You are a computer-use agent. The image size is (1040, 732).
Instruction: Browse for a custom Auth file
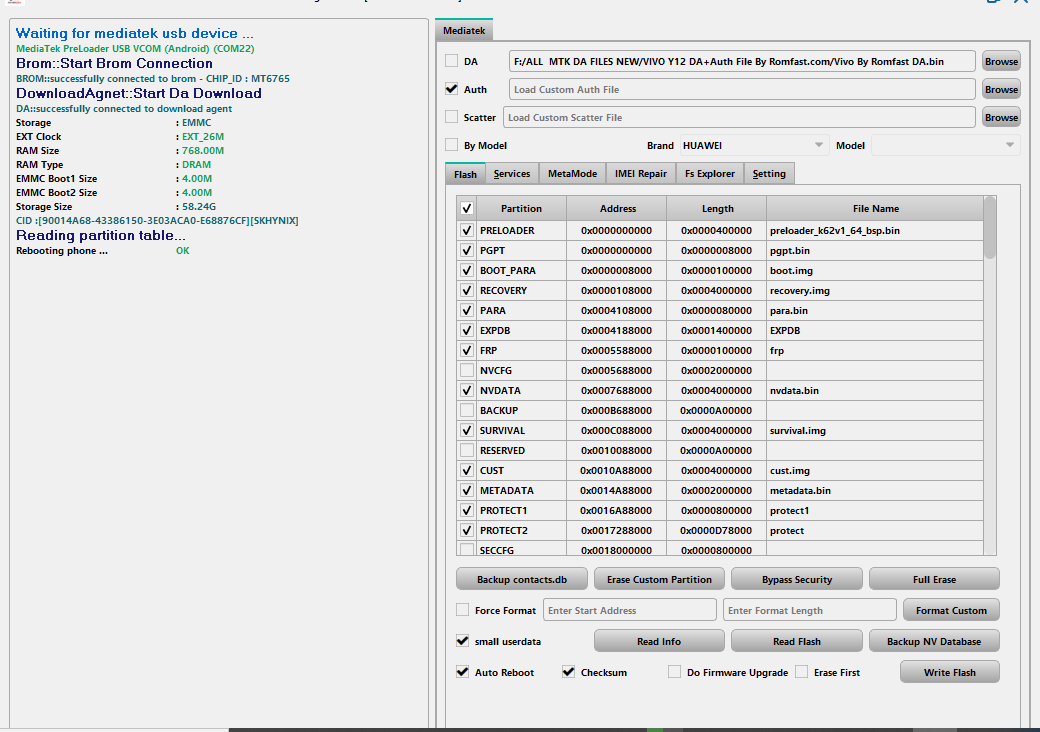(1001, 89)
